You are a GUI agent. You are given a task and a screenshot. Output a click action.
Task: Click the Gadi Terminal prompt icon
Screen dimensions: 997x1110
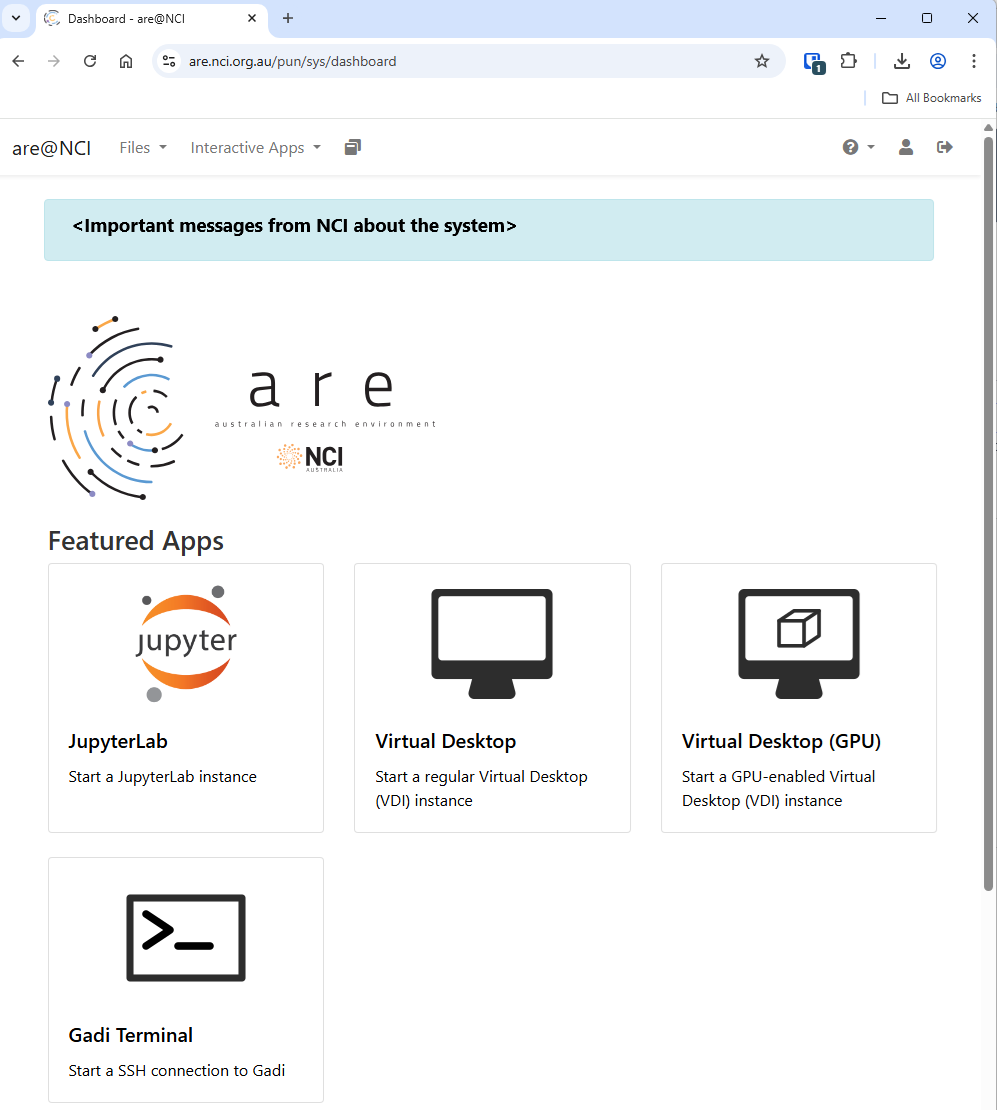click(x=186, y=937)
